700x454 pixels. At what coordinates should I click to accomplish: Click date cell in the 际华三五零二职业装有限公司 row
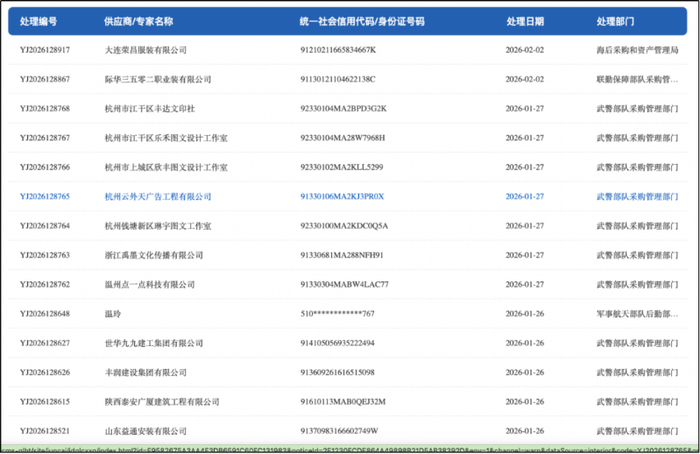pos(525,79)
